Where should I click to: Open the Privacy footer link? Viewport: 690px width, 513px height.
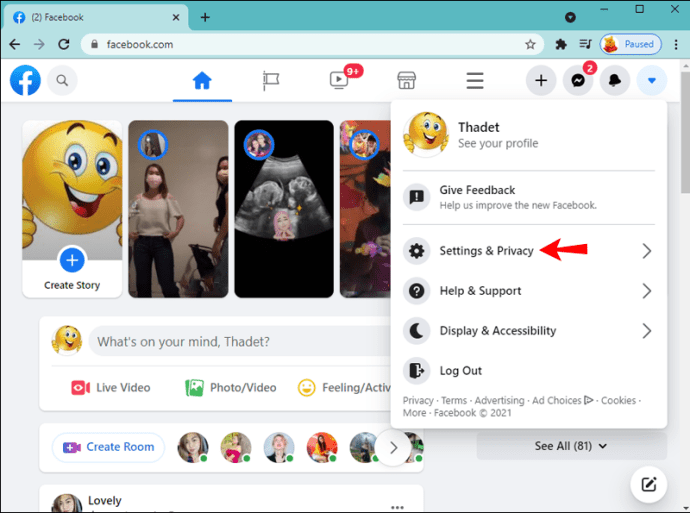coord(418,400)
